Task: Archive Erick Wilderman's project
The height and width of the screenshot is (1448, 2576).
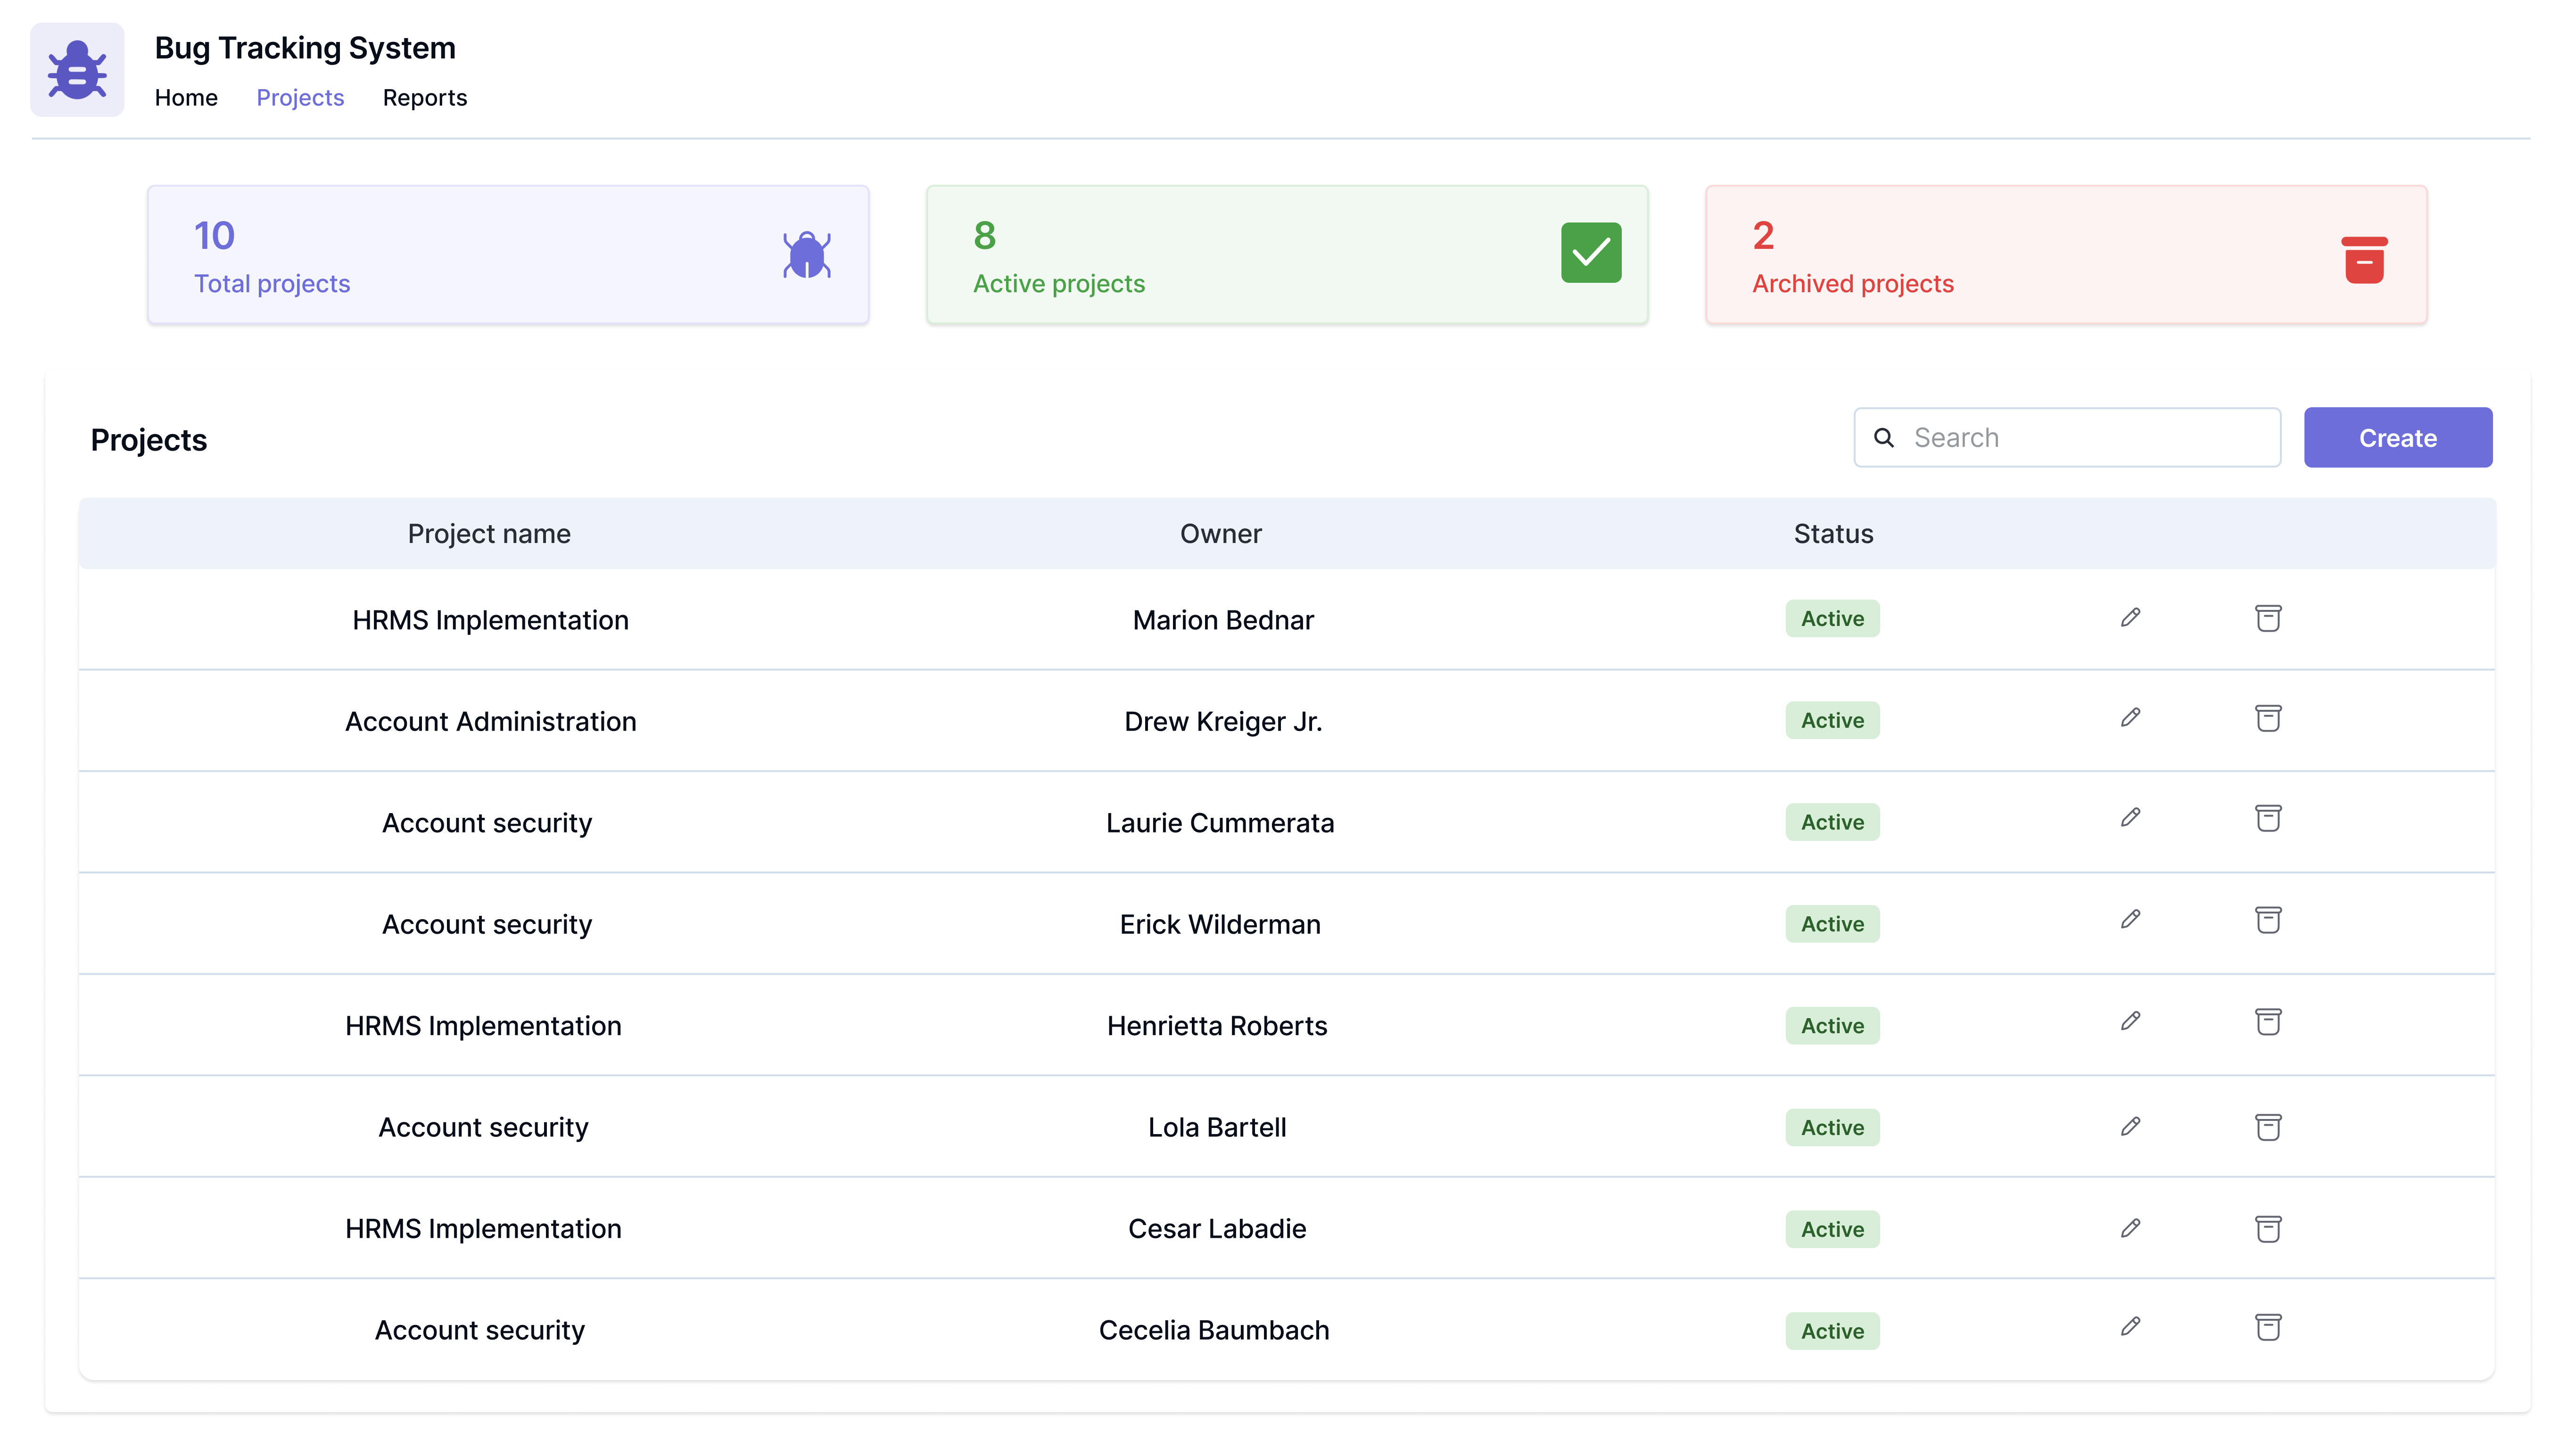Action: [x=2268, y=920]
